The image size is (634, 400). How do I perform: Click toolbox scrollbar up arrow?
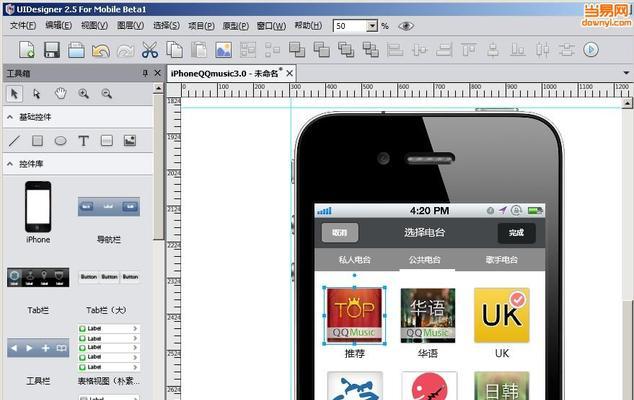point(158,88)
